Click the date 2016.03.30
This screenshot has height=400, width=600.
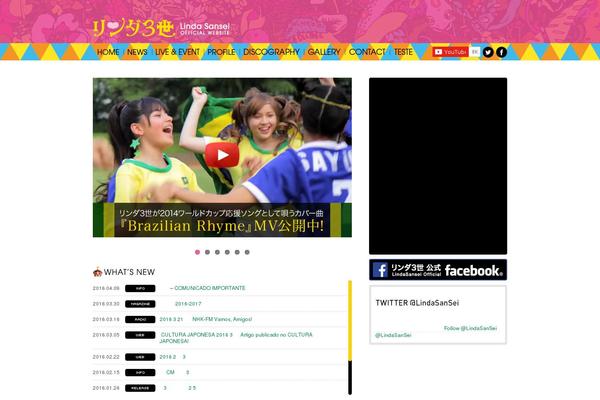point(106,304)
